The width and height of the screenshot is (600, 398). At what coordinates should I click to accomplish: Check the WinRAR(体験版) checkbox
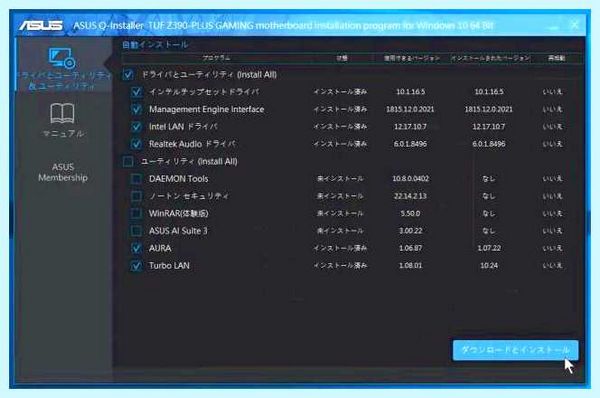tap(136, 213)
